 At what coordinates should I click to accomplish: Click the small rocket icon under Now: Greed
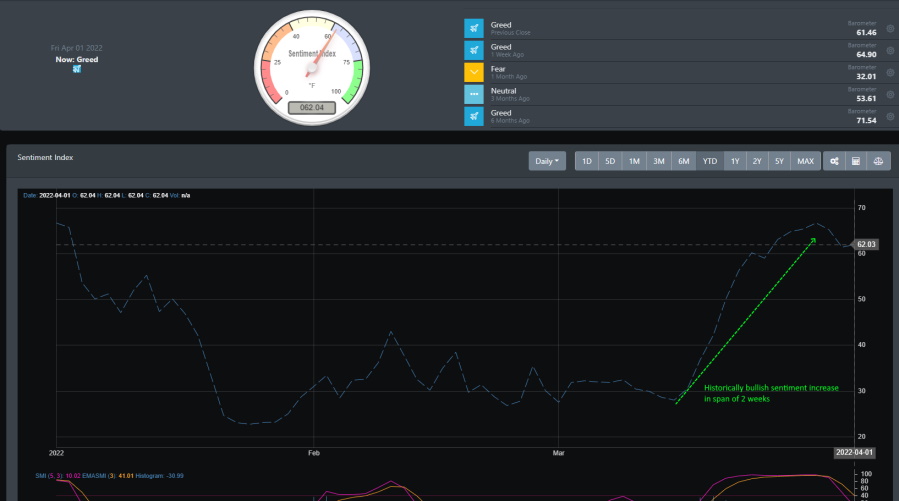(x=77, y=69)
